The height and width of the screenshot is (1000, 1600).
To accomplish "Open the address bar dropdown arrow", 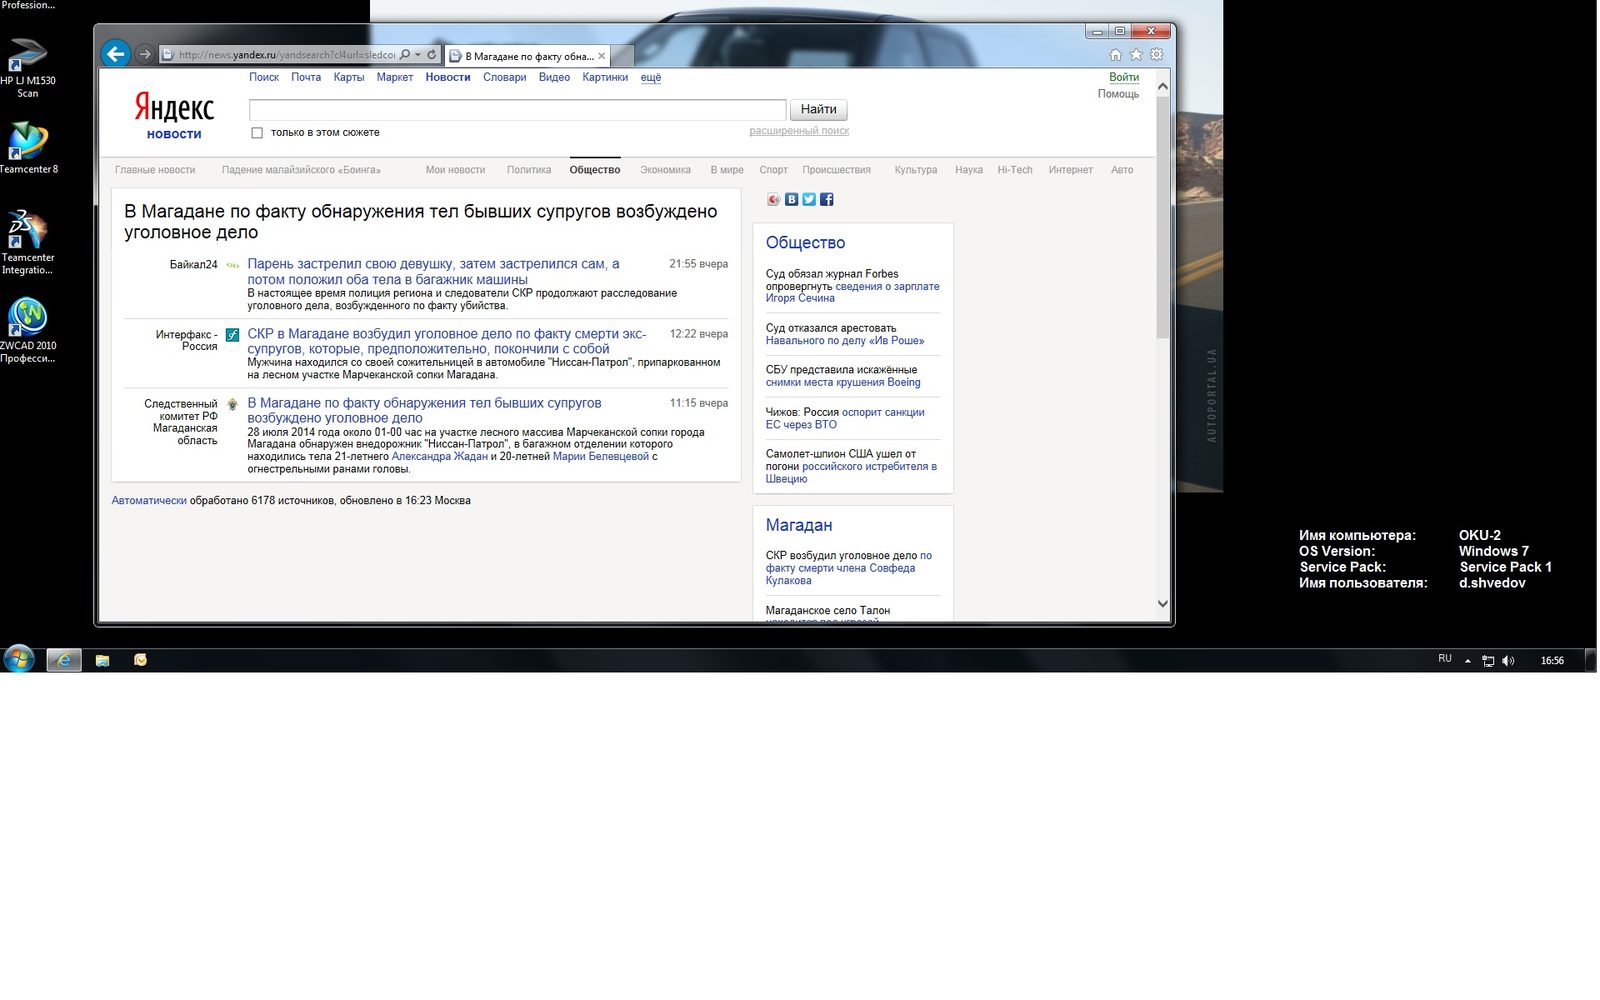I will coord(418,55).
